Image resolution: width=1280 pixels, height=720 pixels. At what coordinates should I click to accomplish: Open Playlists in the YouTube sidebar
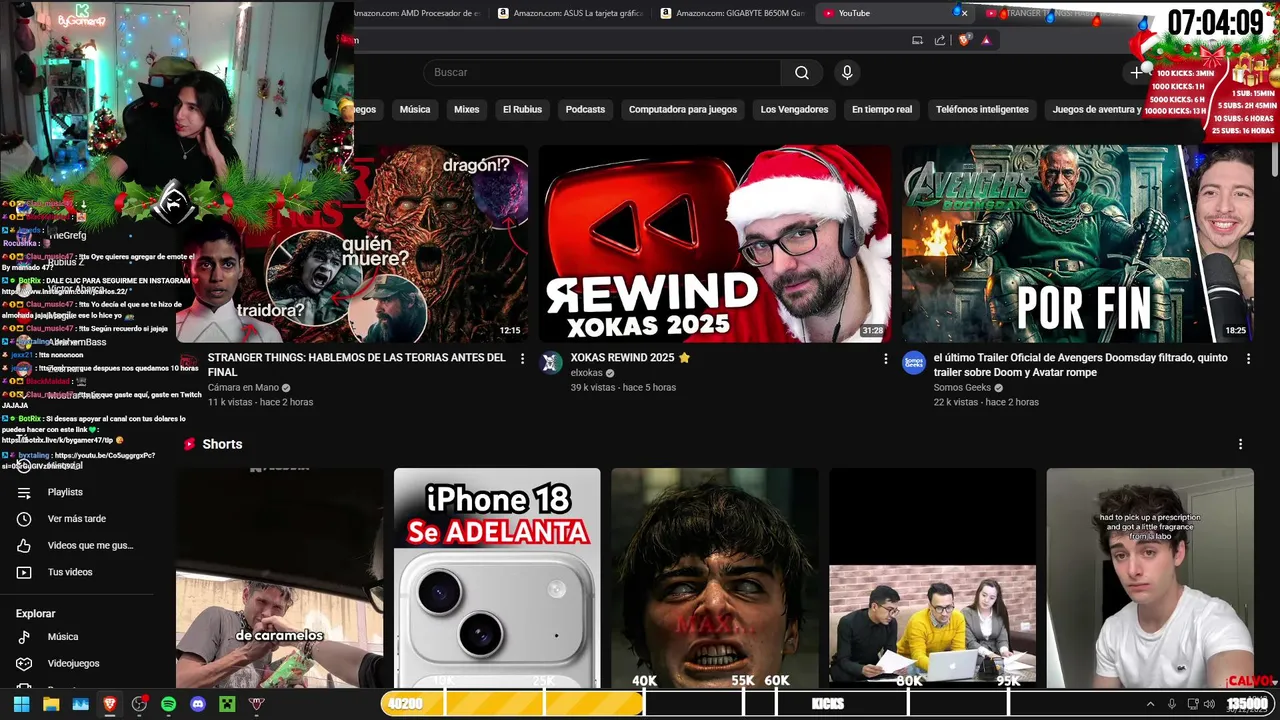pos(65,492)
